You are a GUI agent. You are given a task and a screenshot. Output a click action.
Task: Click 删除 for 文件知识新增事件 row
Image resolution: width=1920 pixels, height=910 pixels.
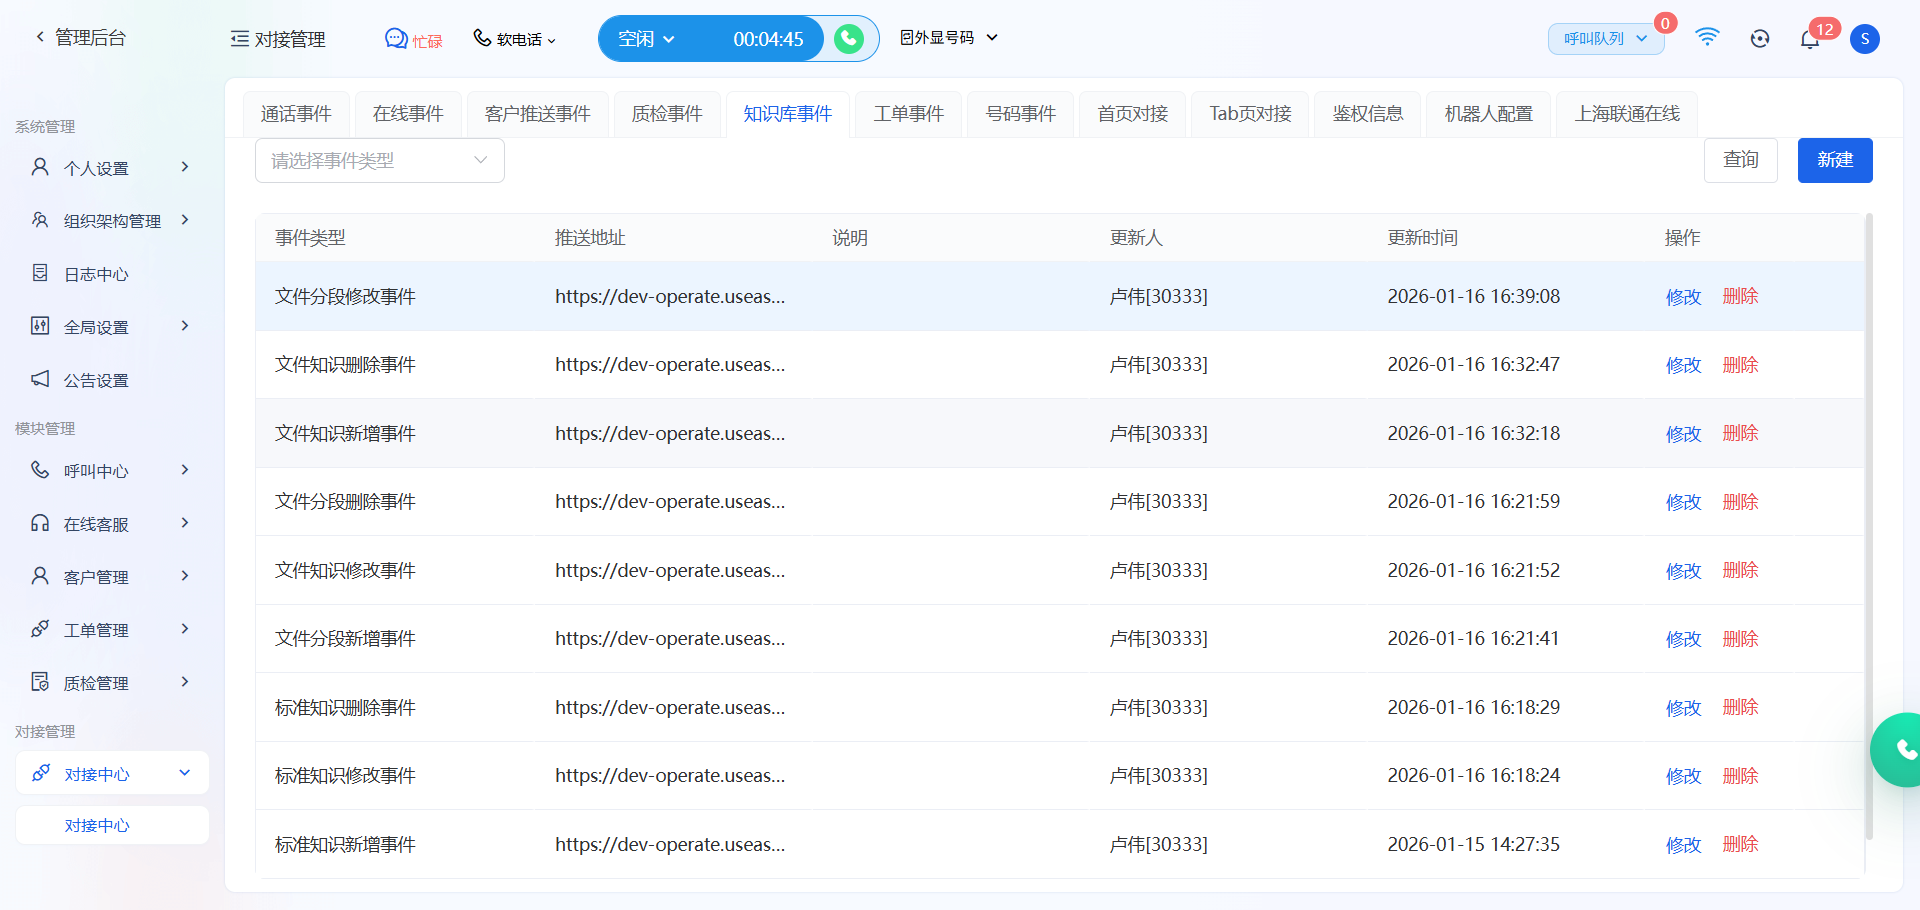pyautogui.click(x=1740, y=433)
